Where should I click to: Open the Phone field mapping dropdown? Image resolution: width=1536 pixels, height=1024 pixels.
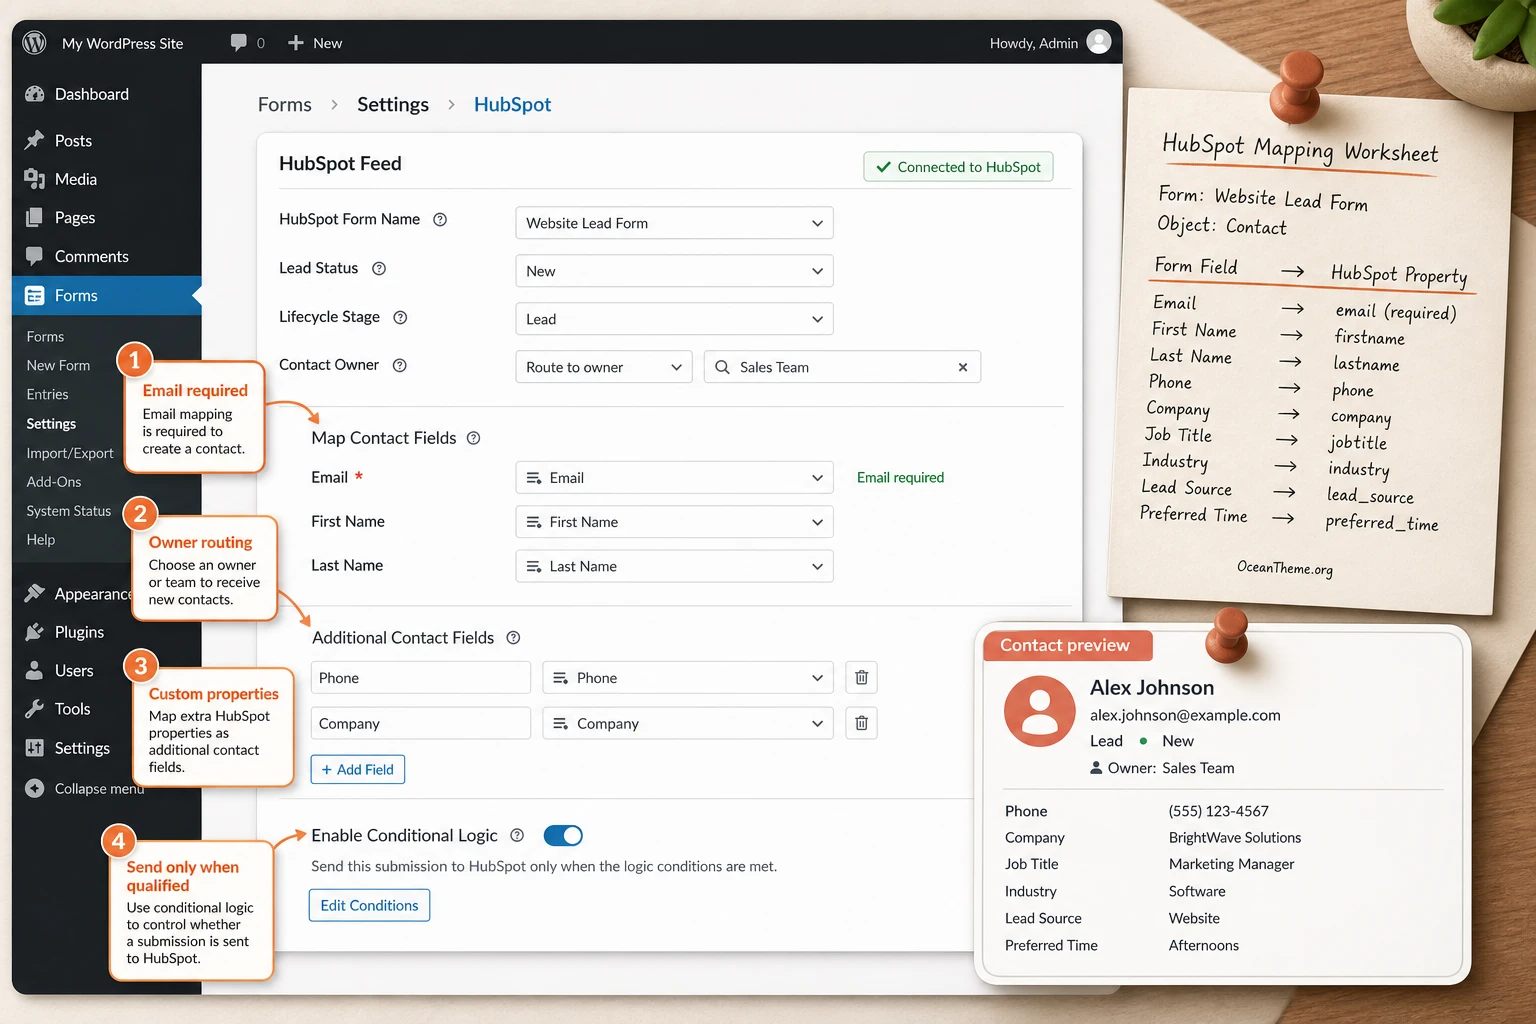tap(688, 678)
